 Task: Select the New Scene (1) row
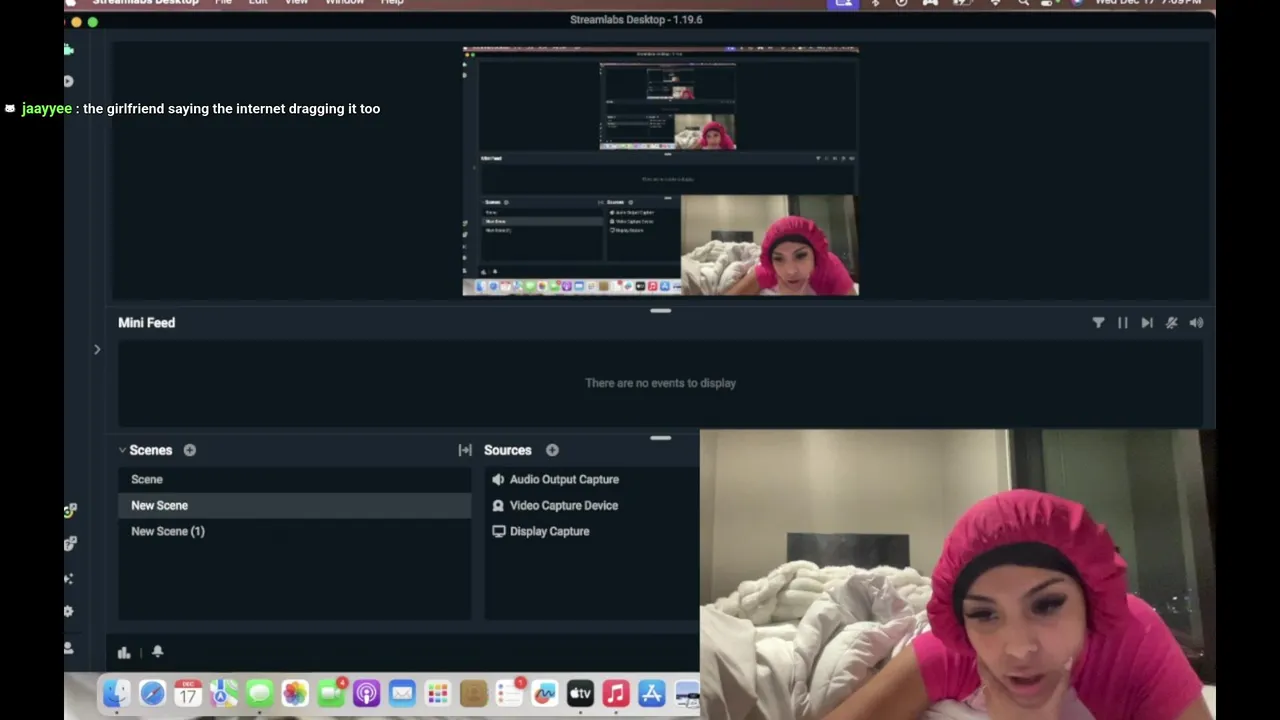(294, 531)
